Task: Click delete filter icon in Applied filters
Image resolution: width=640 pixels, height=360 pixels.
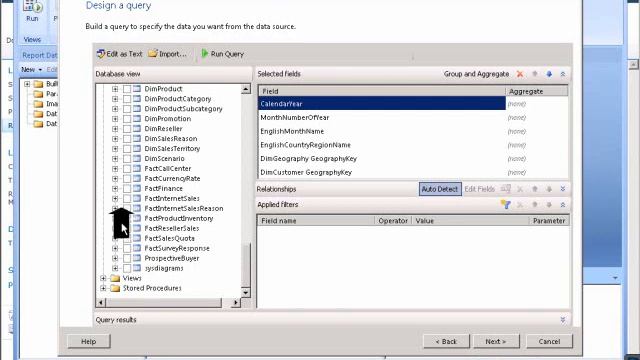Action: coord(520,204)
